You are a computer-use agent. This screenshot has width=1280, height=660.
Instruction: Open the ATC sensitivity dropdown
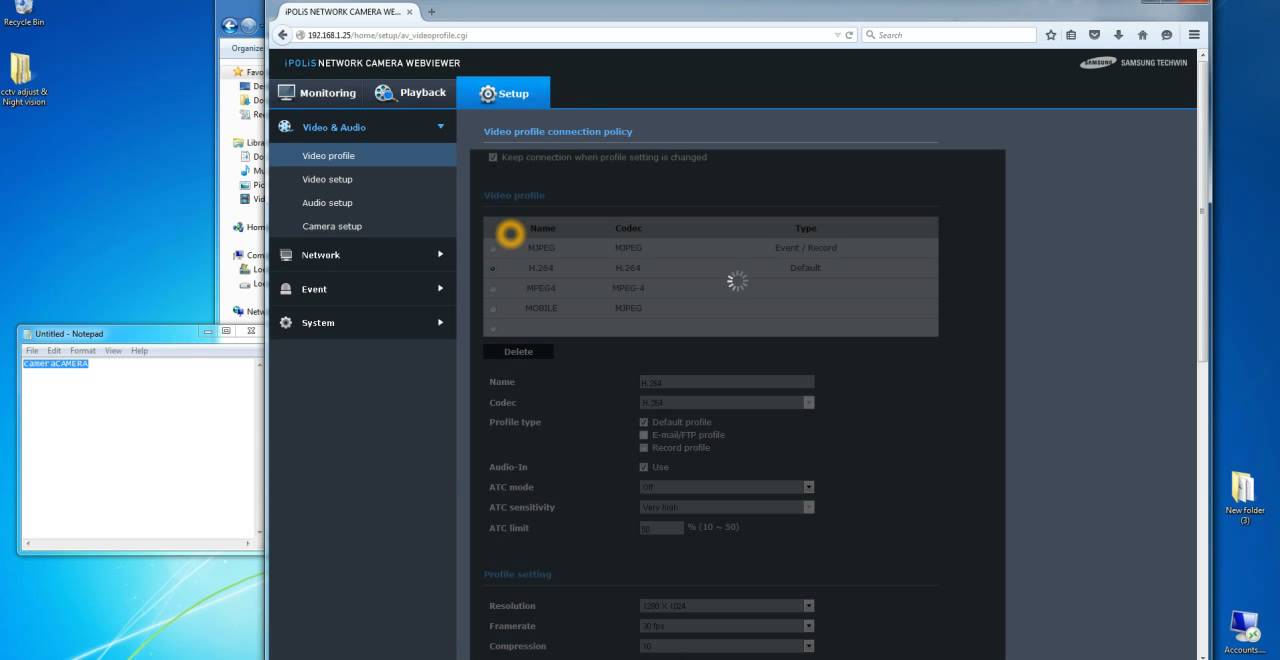point(727,507)
